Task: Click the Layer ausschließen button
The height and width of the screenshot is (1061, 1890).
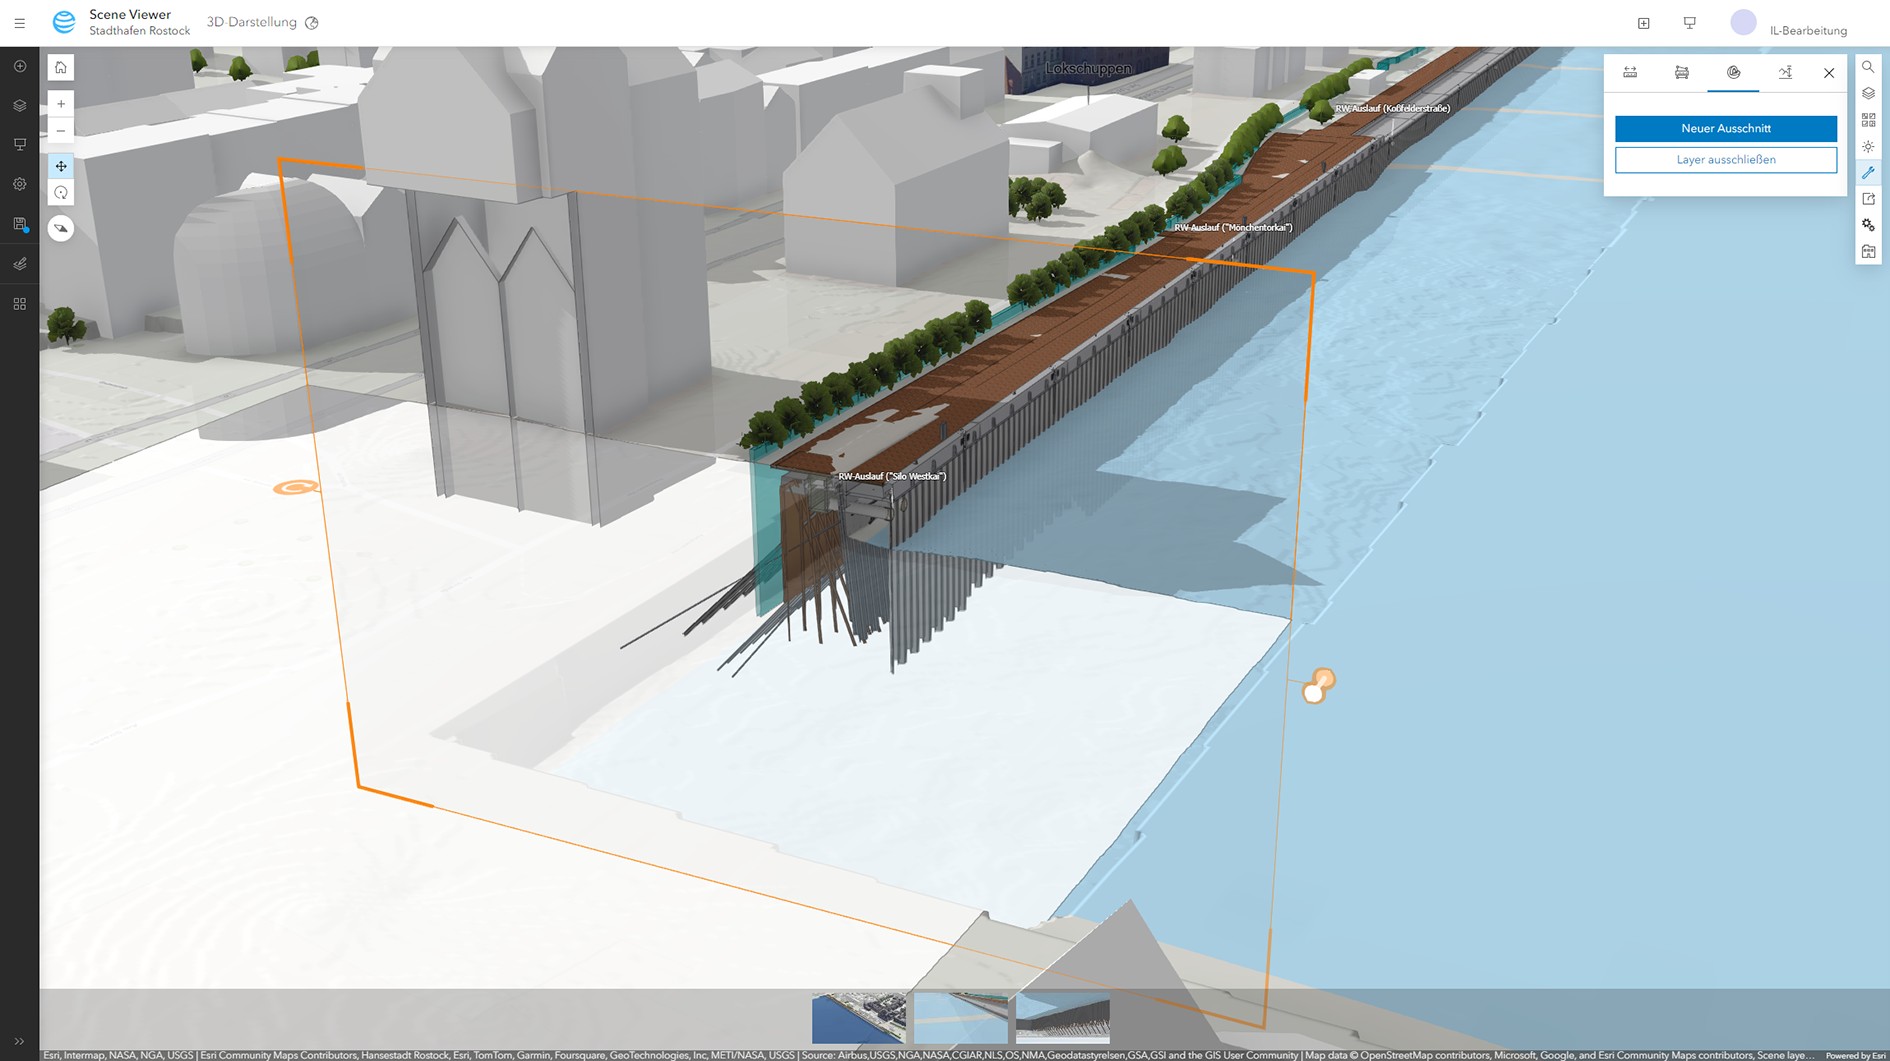Action: [1725, 160]
